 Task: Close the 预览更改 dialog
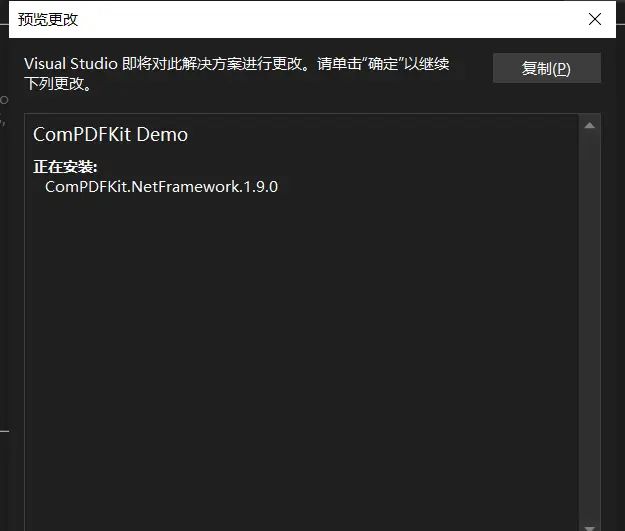pyautogui.click(x=595, y=19)
